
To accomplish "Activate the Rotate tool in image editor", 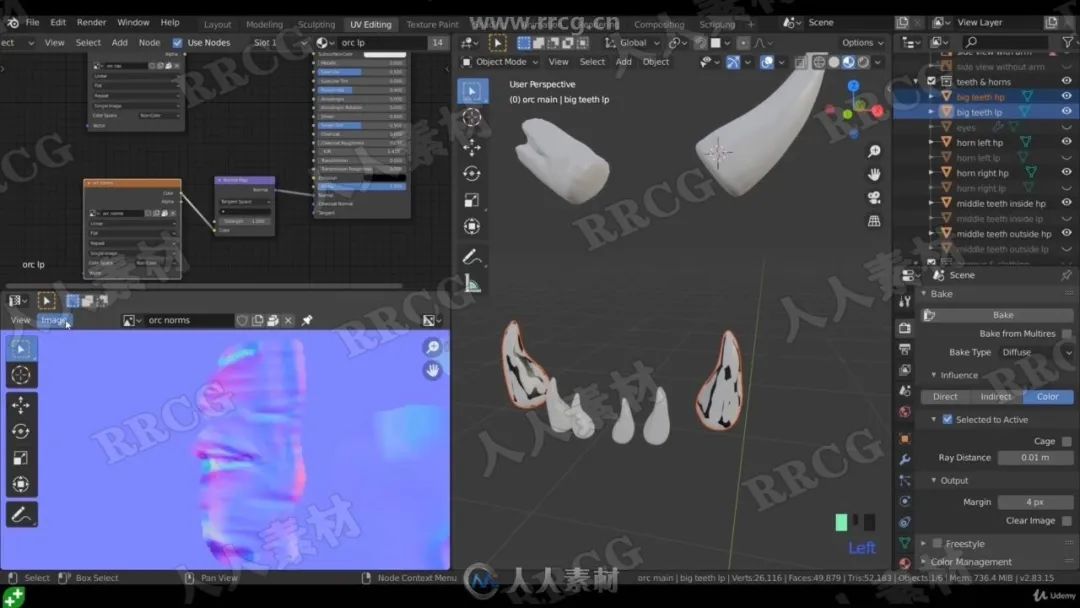I will 21,432.
